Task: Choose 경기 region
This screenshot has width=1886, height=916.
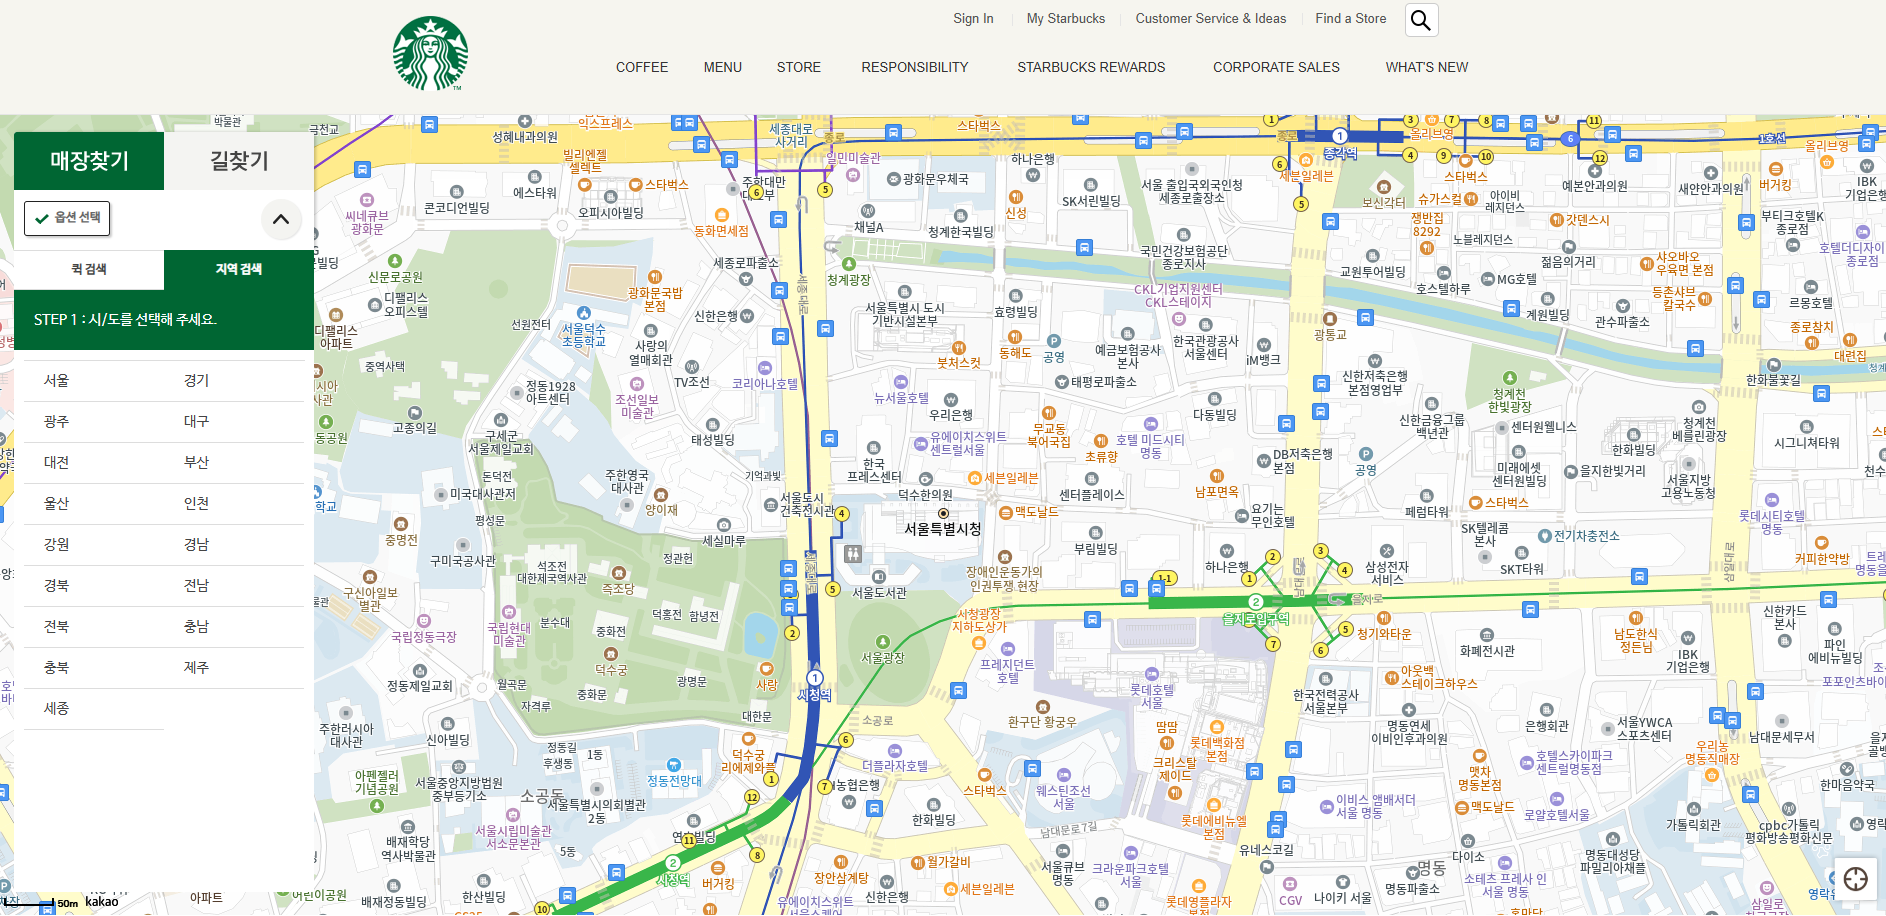Action: coord(197,381)
